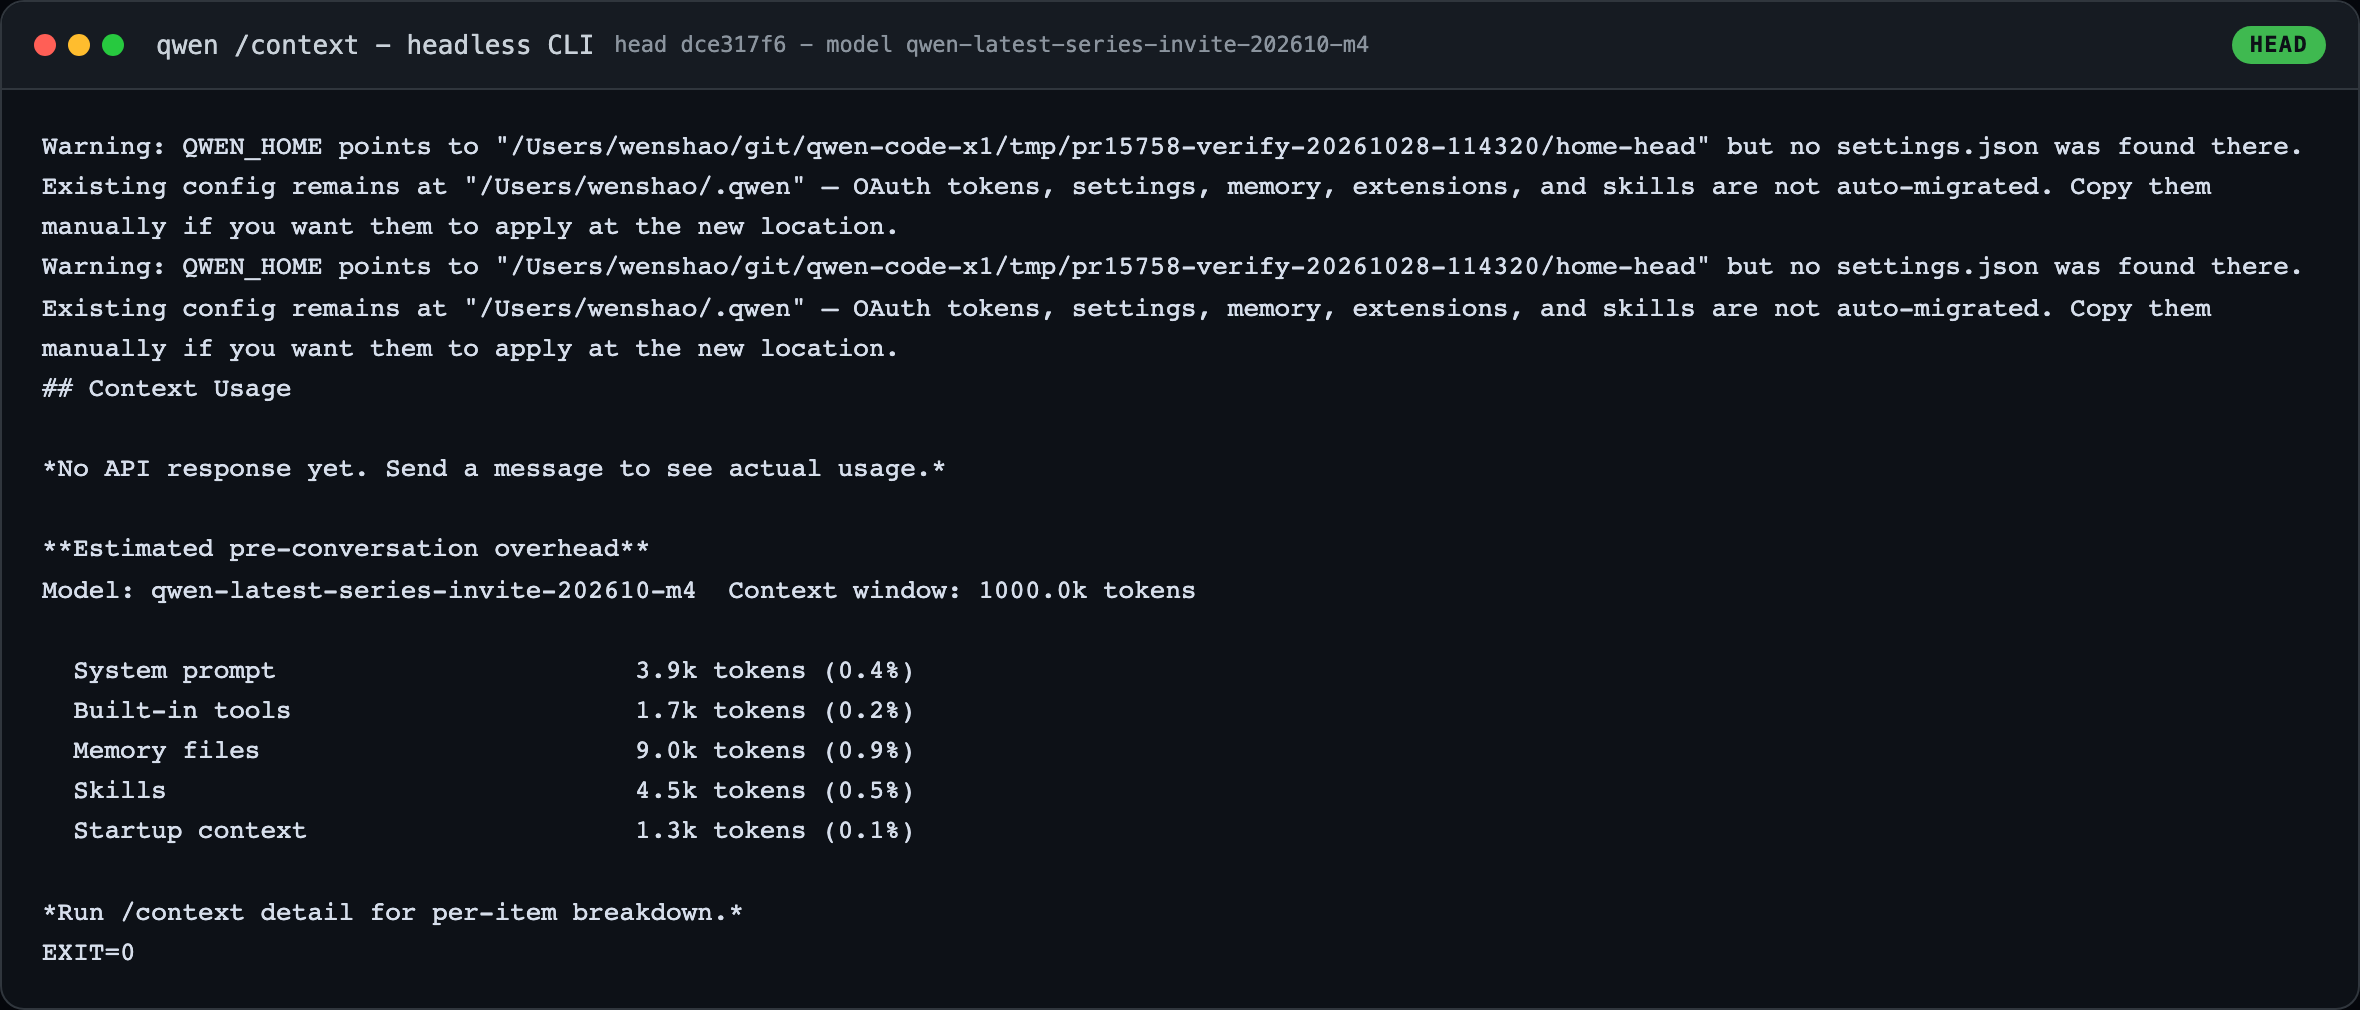Select the '## Context Usage' heading line
The height and width of the screenshot is (1010, 2360).
pyautogui.click(x=166, y=389)
